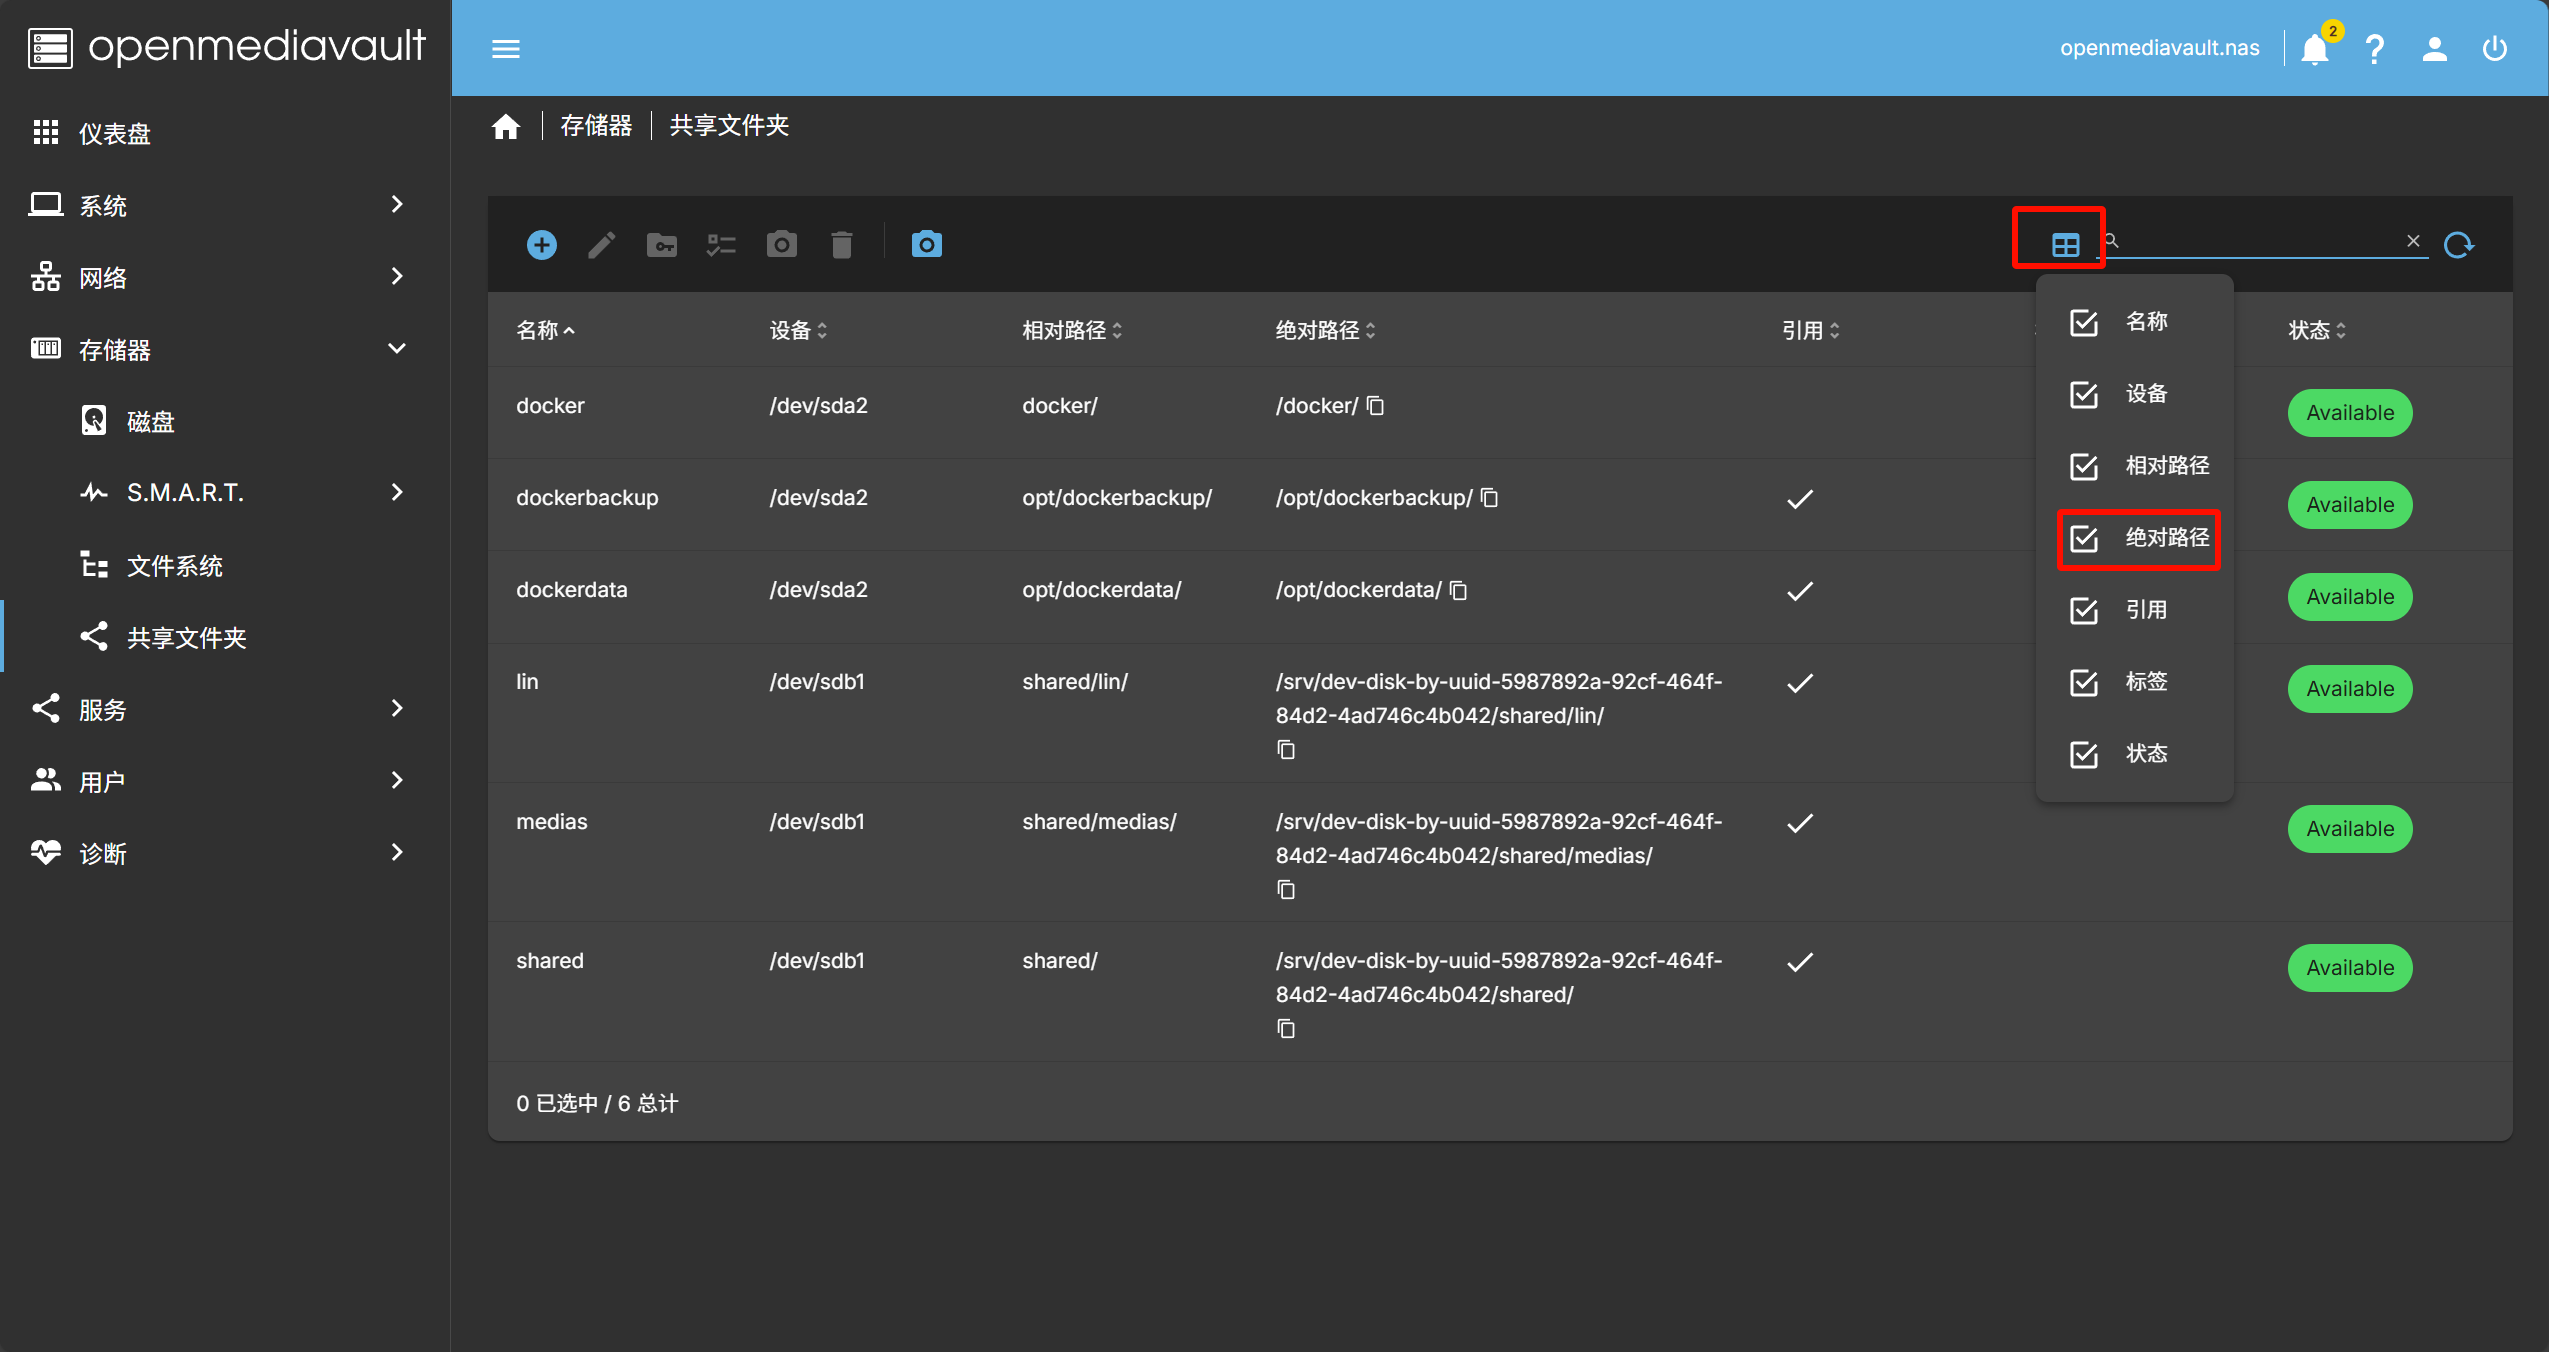The height and width of the screenshot is (1352, 2549).
Task: Click the column visibility grid icon
Action: pyautogui.click(x=2065, y=245)
